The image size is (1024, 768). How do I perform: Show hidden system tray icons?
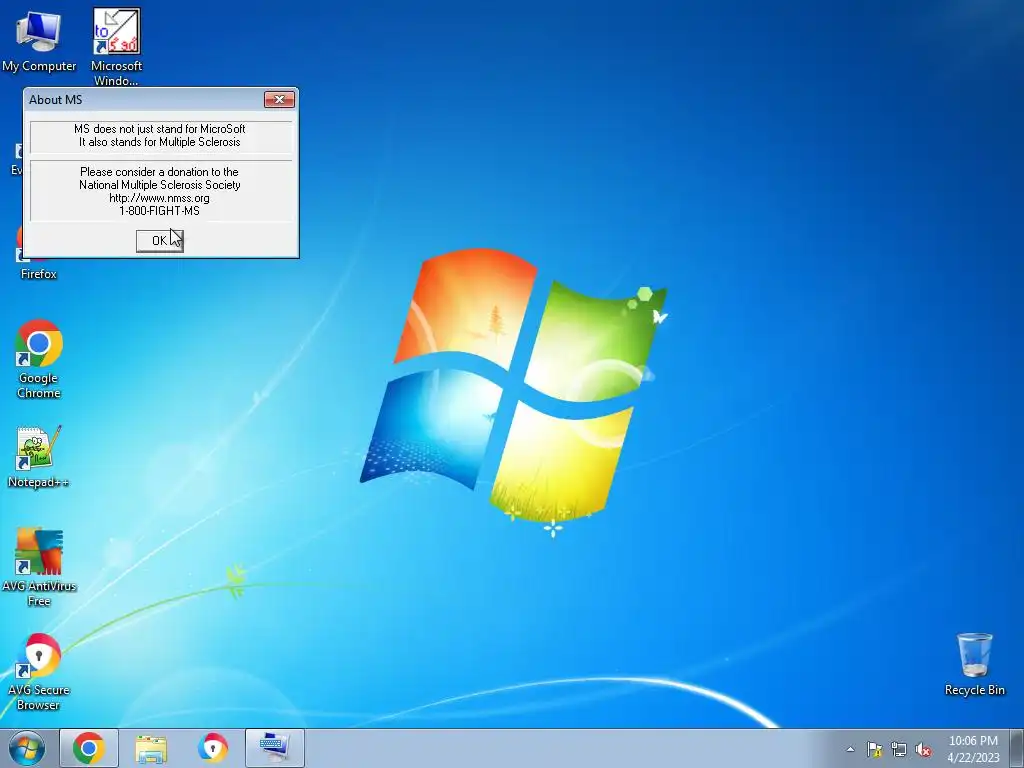point(850,749)
